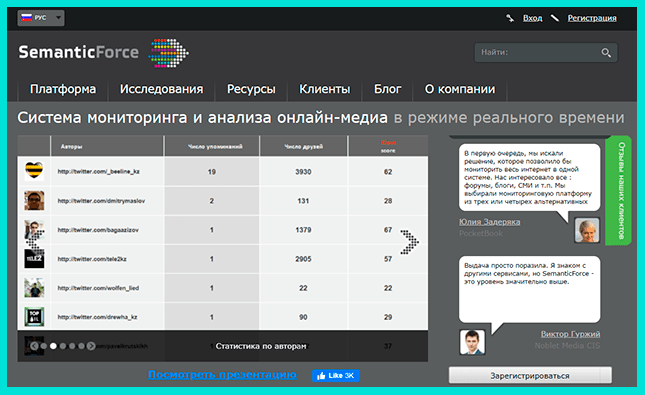Click the Tele2 black logo avatar
The height and width of the screenshot is (395, 645).
pos(34,259)
